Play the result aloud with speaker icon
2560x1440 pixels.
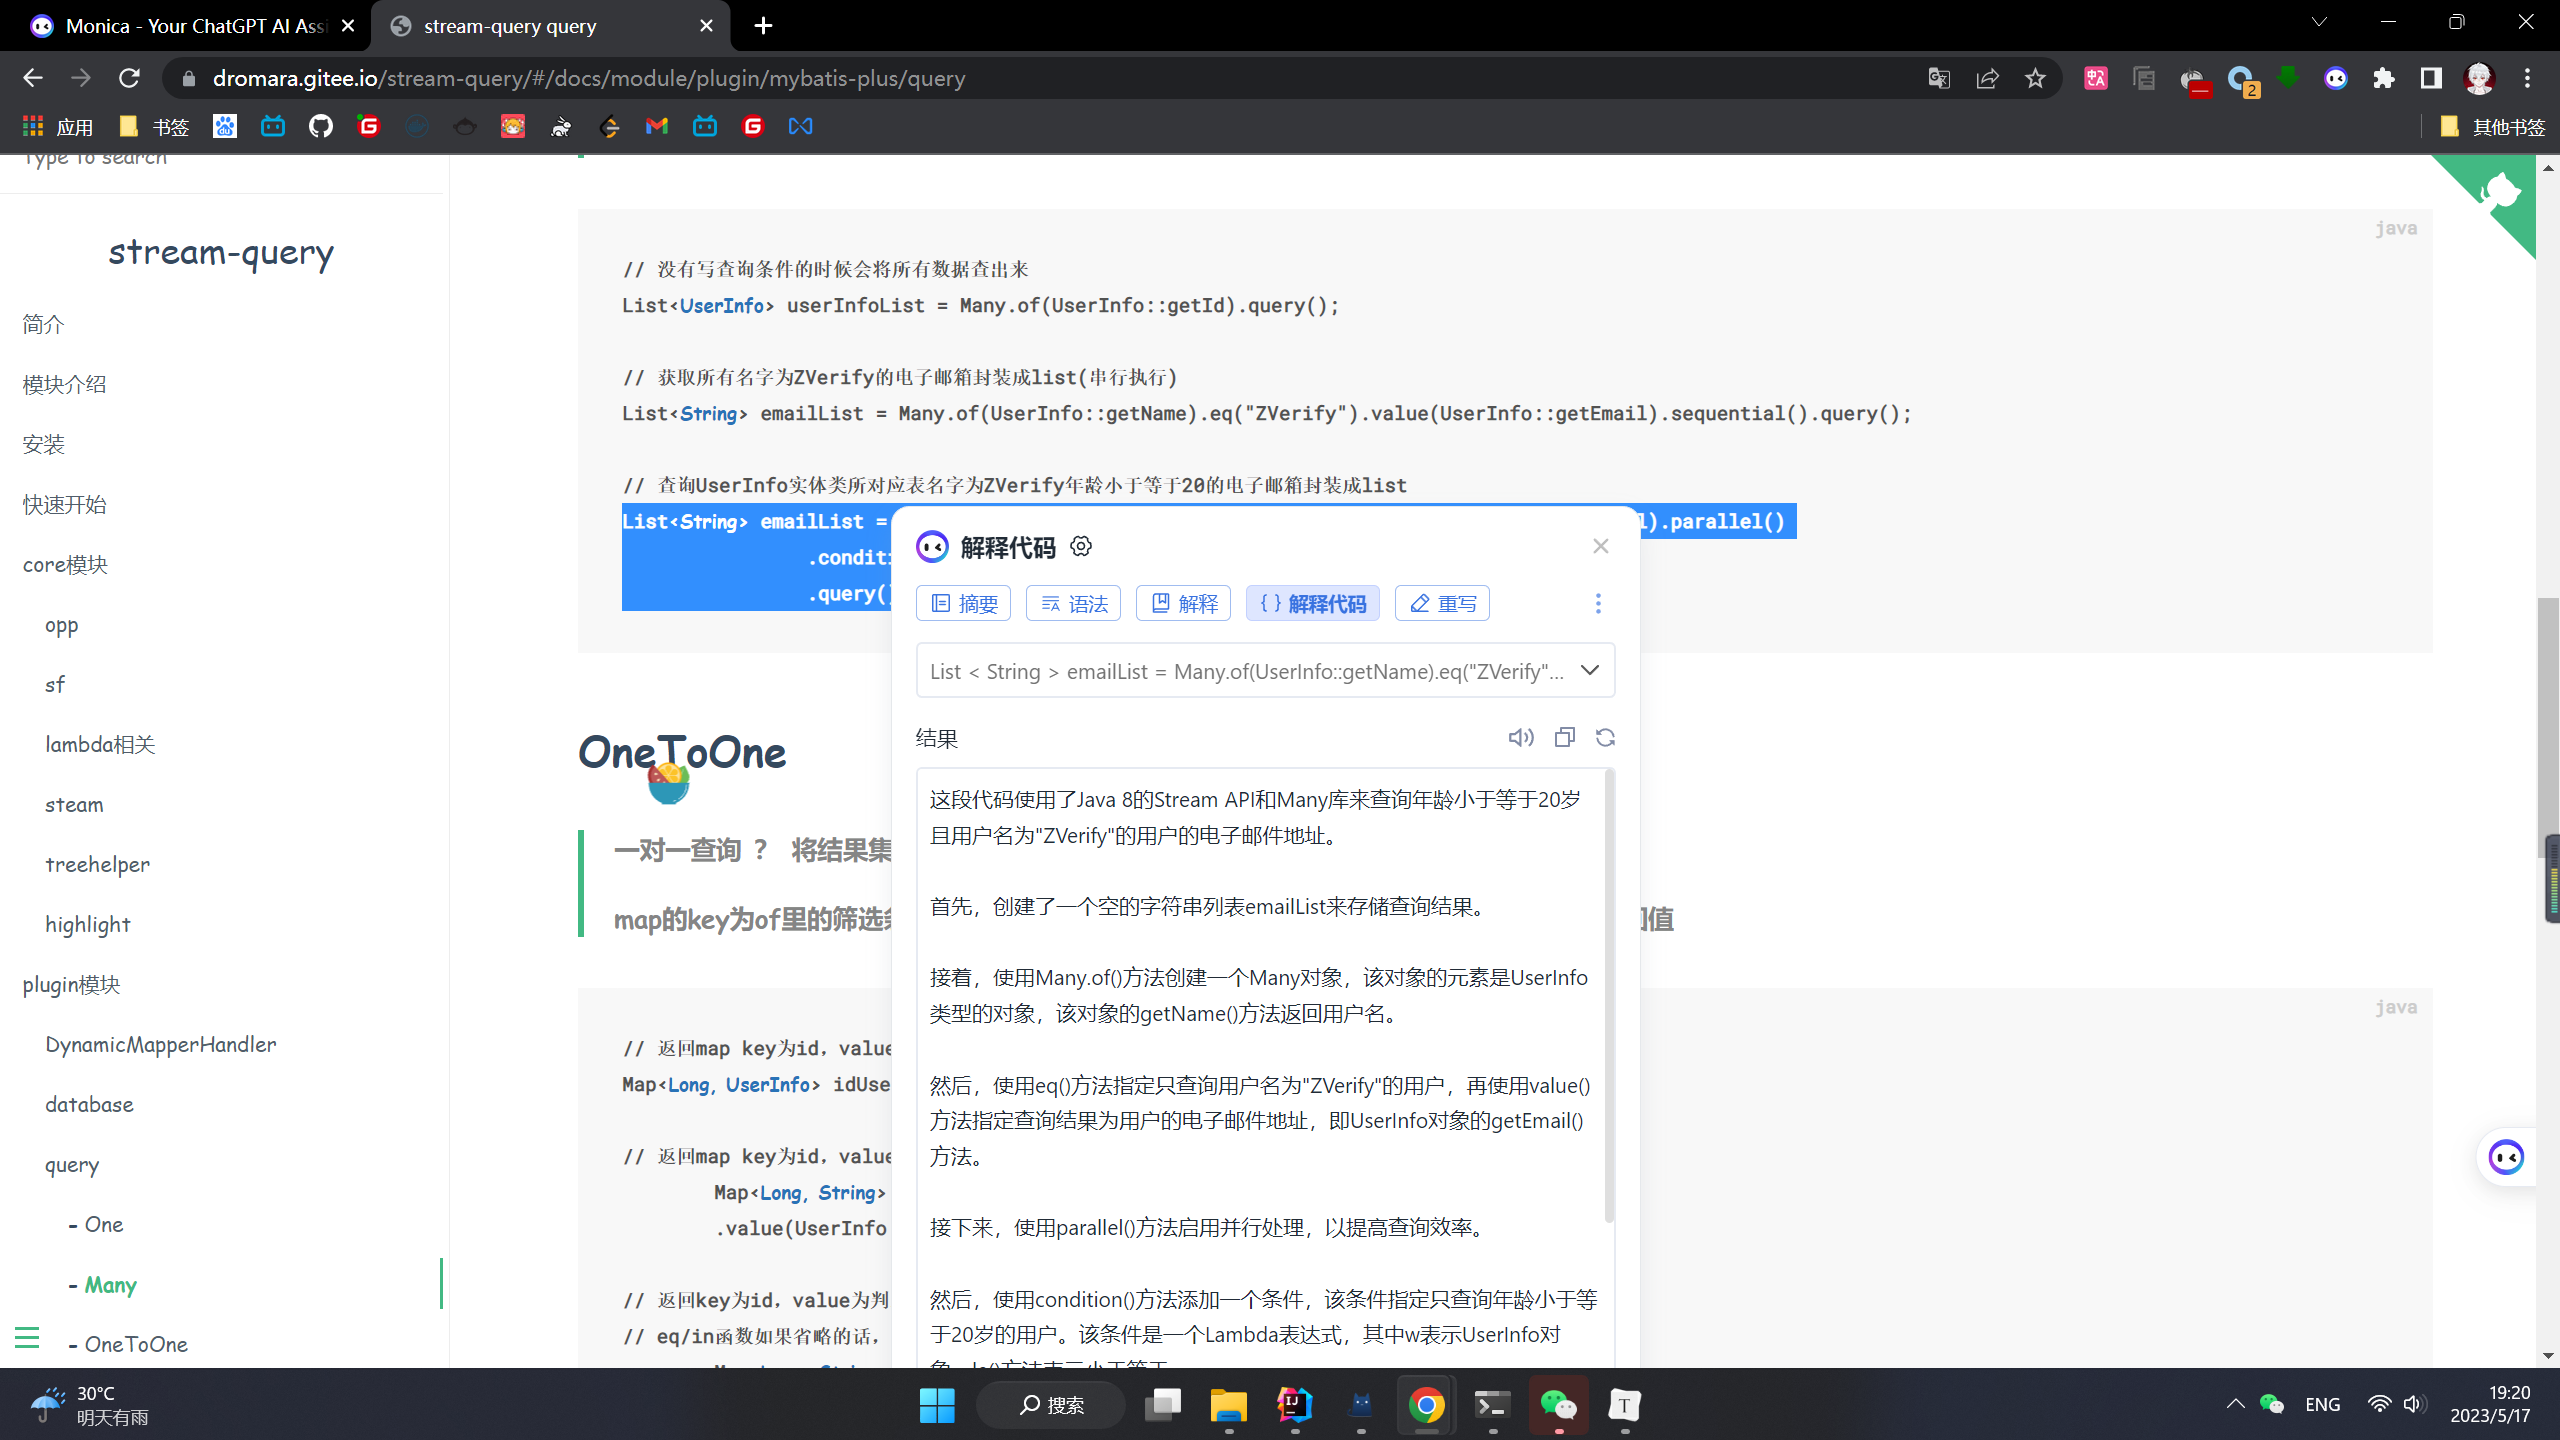click(x=1521, y=737)
